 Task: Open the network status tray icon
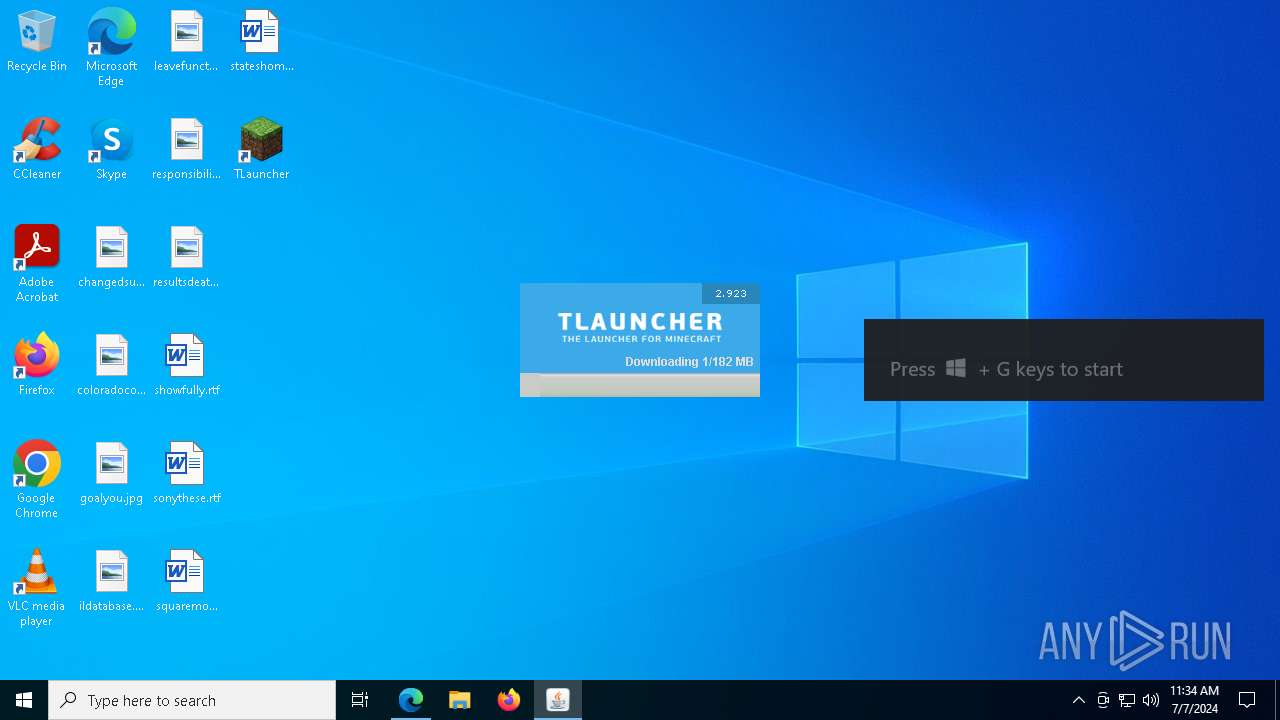(x=1127, y=700)
